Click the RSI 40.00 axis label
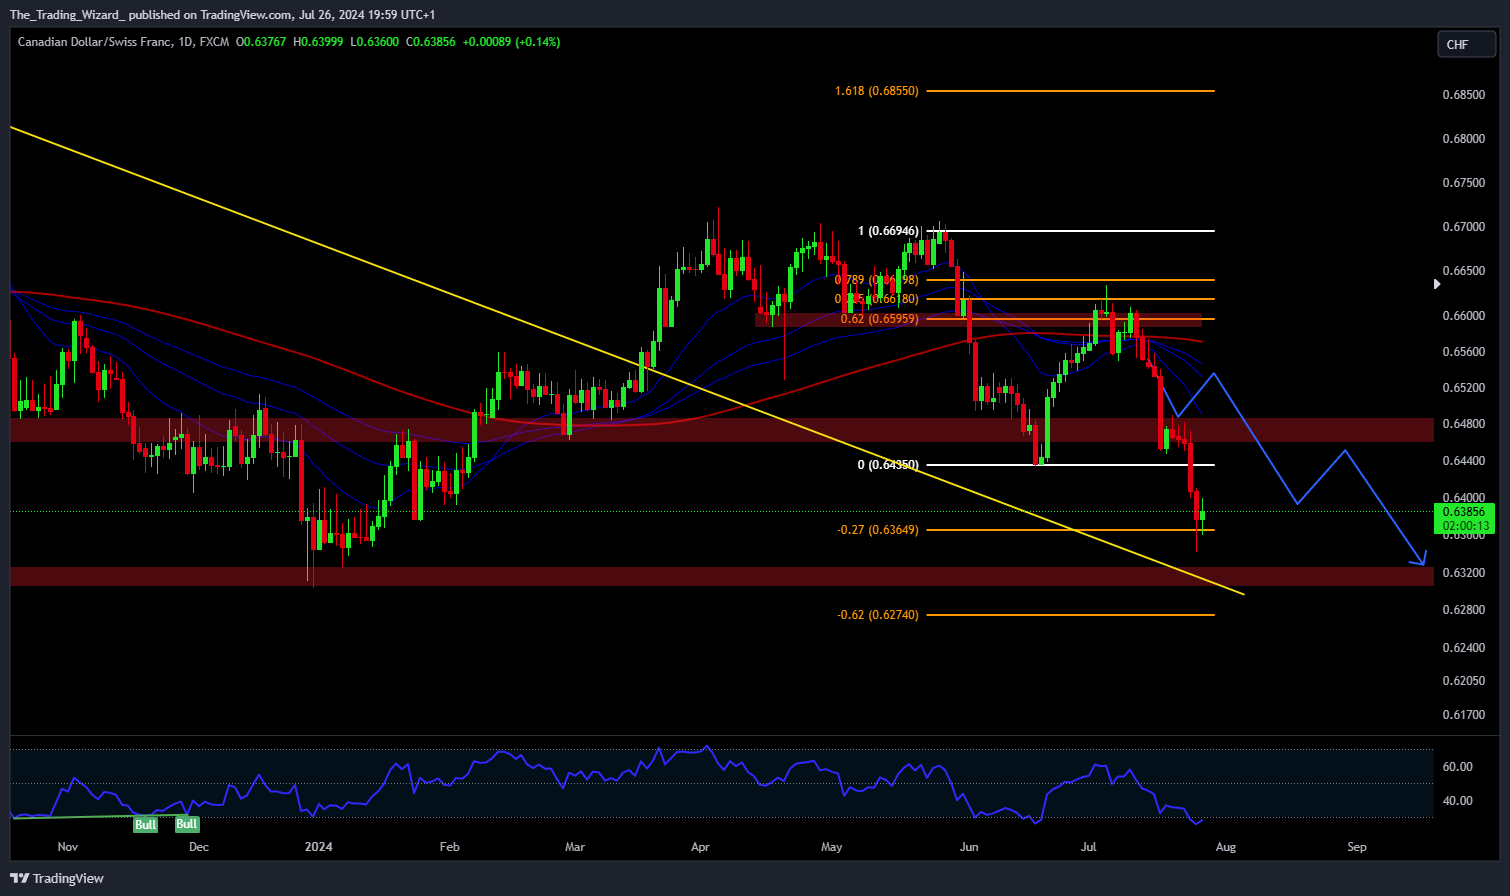 click(x=1458, y=801)
